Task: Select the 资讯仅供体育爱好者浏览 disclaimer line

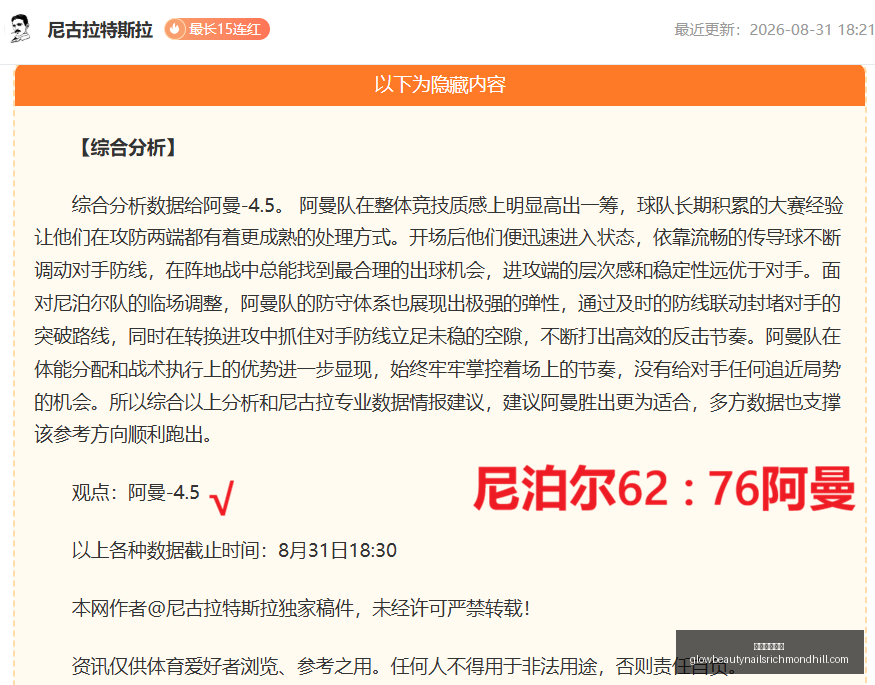Action: (404, 666)
